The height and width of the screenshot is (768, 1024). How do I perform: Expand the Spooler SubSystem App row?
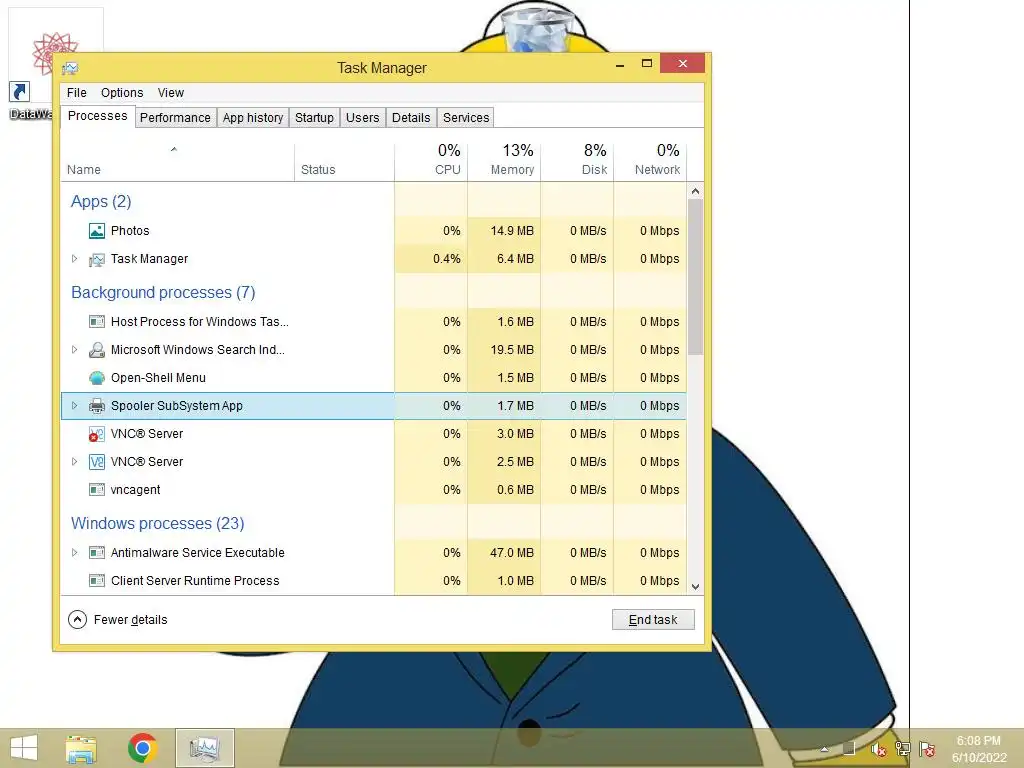tap(74, 406)
